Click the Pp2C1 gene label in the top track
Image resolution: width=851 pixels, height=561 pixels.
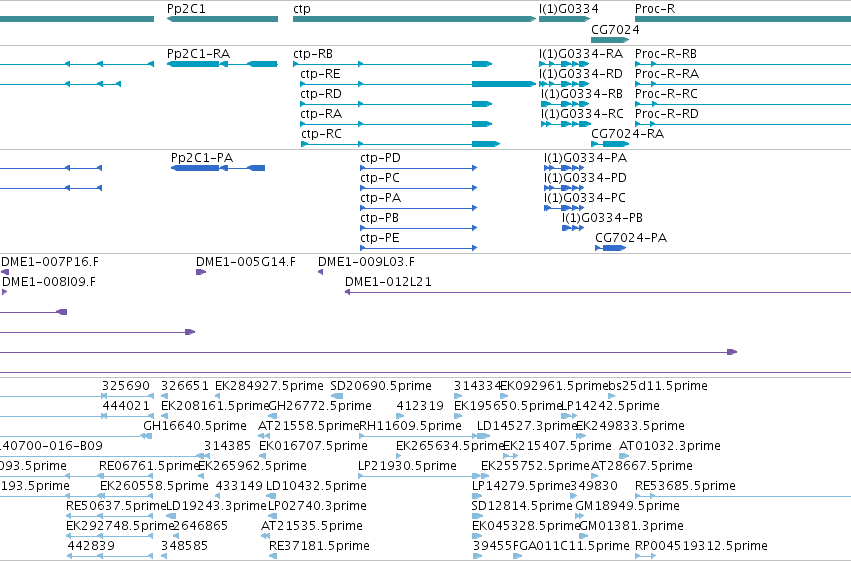click(x=186, y=9)
